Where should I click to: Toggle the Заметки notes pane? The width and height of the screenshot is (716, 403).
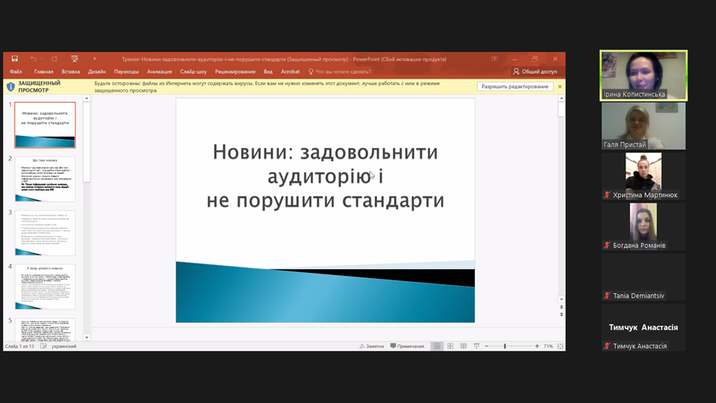click(371, 346)
